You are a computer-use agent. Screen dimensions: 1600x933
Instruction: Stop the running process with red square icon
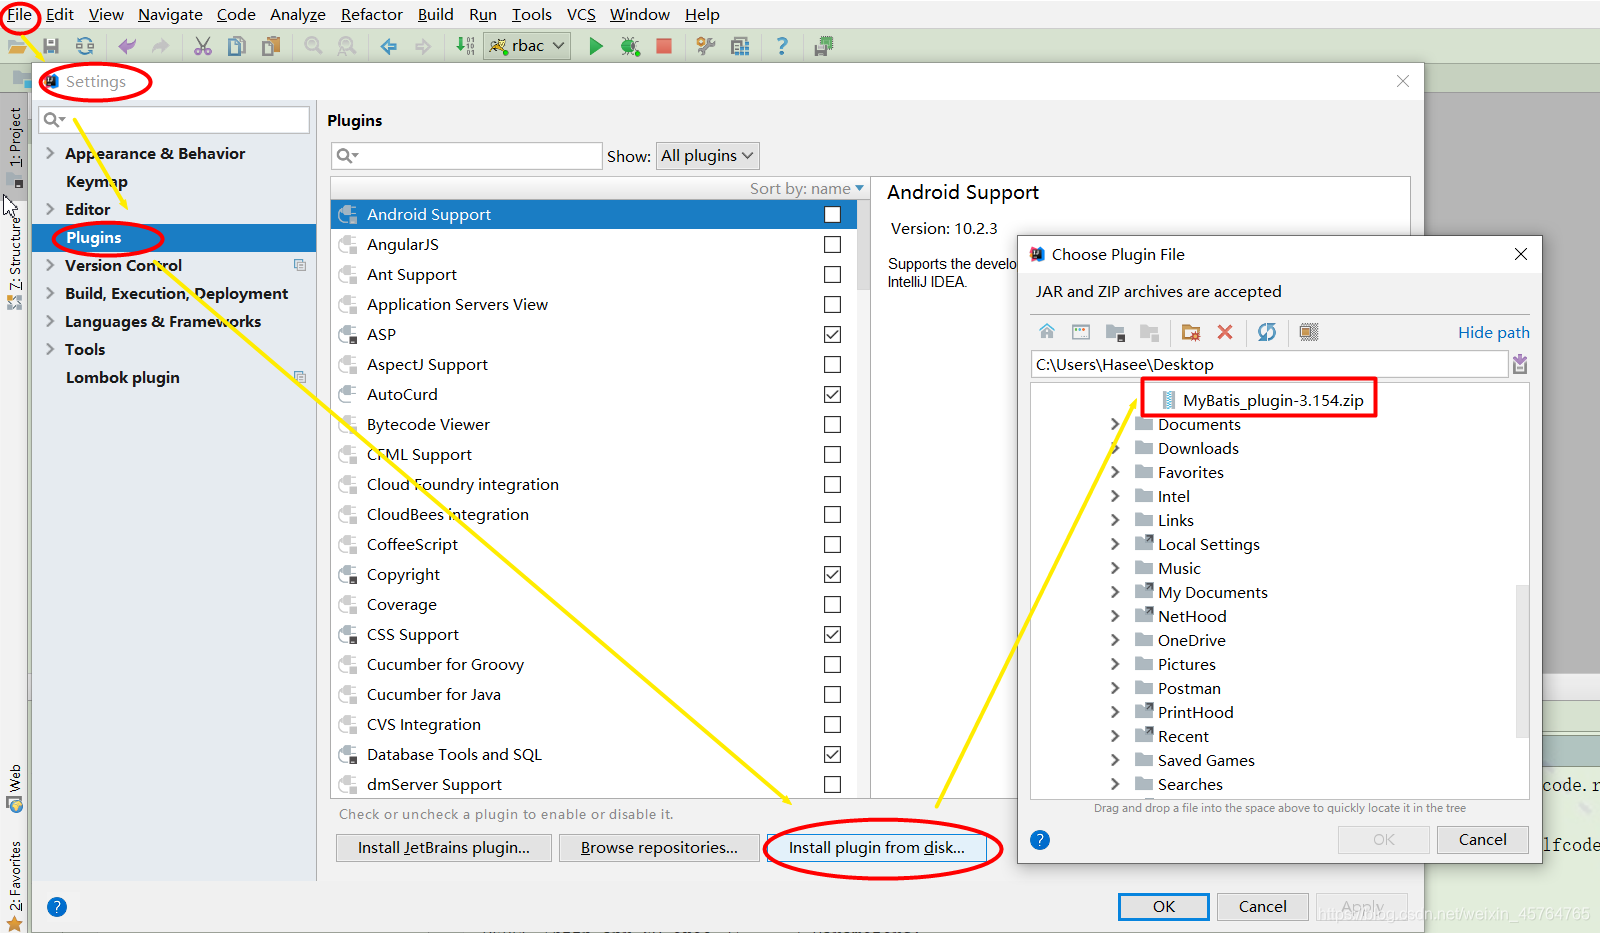664,46
